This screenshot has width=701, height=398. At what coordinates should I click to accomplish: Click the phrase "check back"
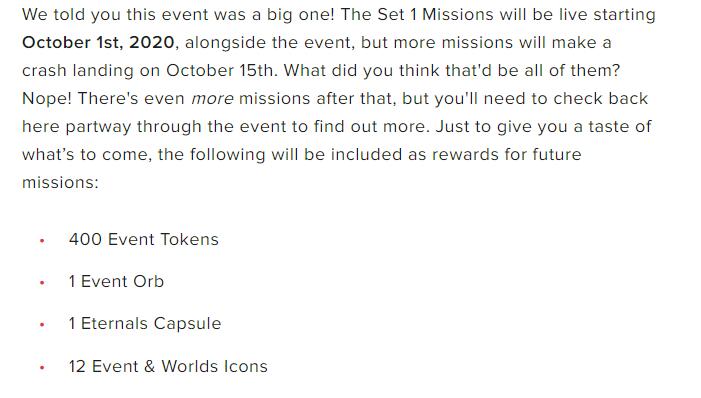tap(601, 98)
